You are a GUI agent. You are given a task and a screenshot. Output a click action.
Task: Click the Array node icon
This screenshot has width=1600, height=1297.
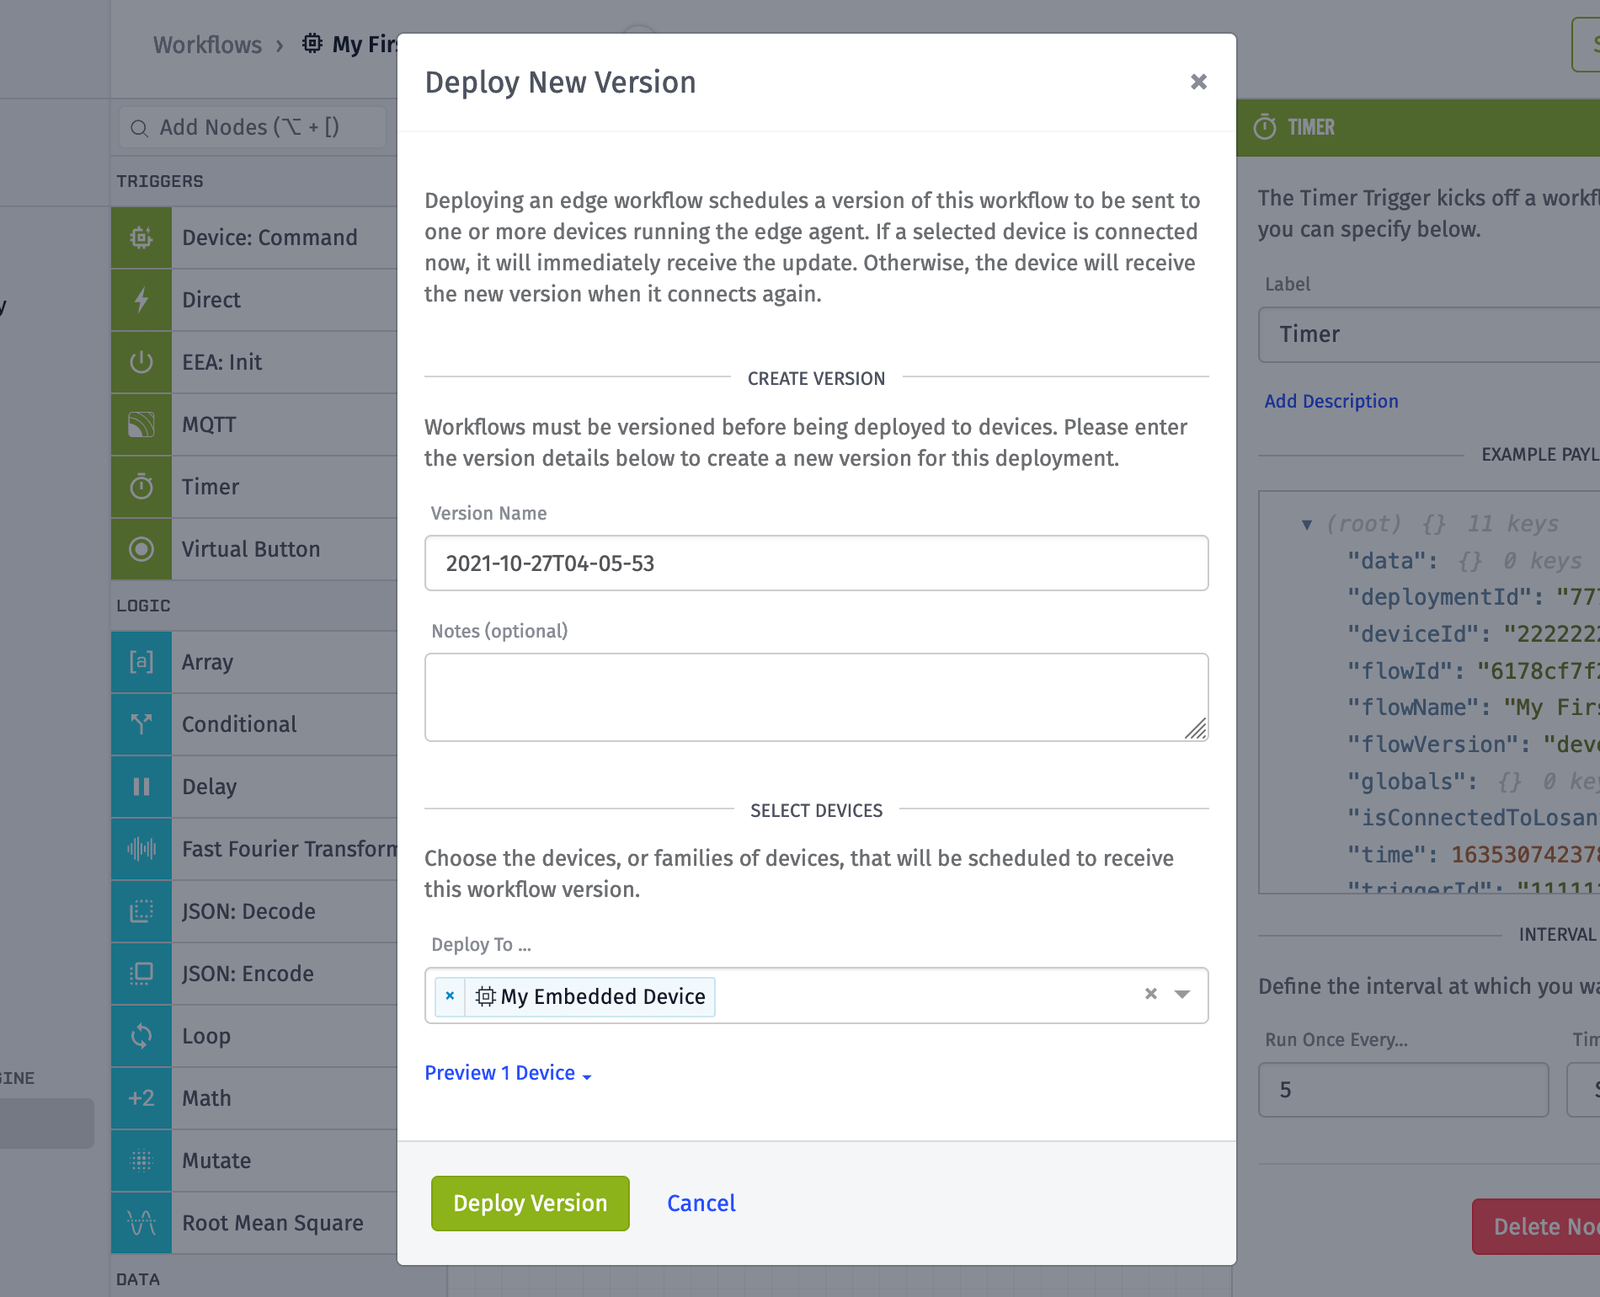pos(141,662)
